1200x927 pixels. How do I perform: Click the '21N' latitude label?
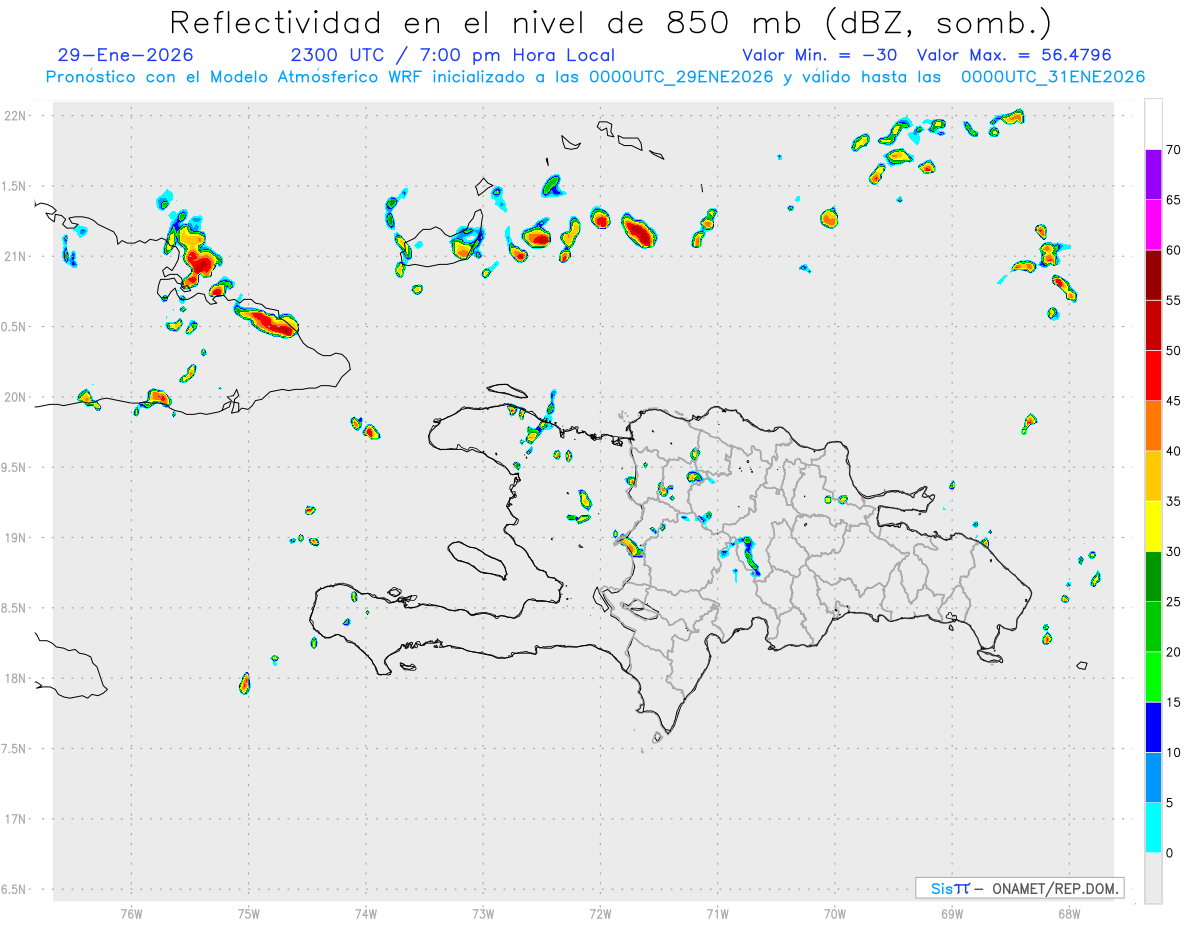17,257
